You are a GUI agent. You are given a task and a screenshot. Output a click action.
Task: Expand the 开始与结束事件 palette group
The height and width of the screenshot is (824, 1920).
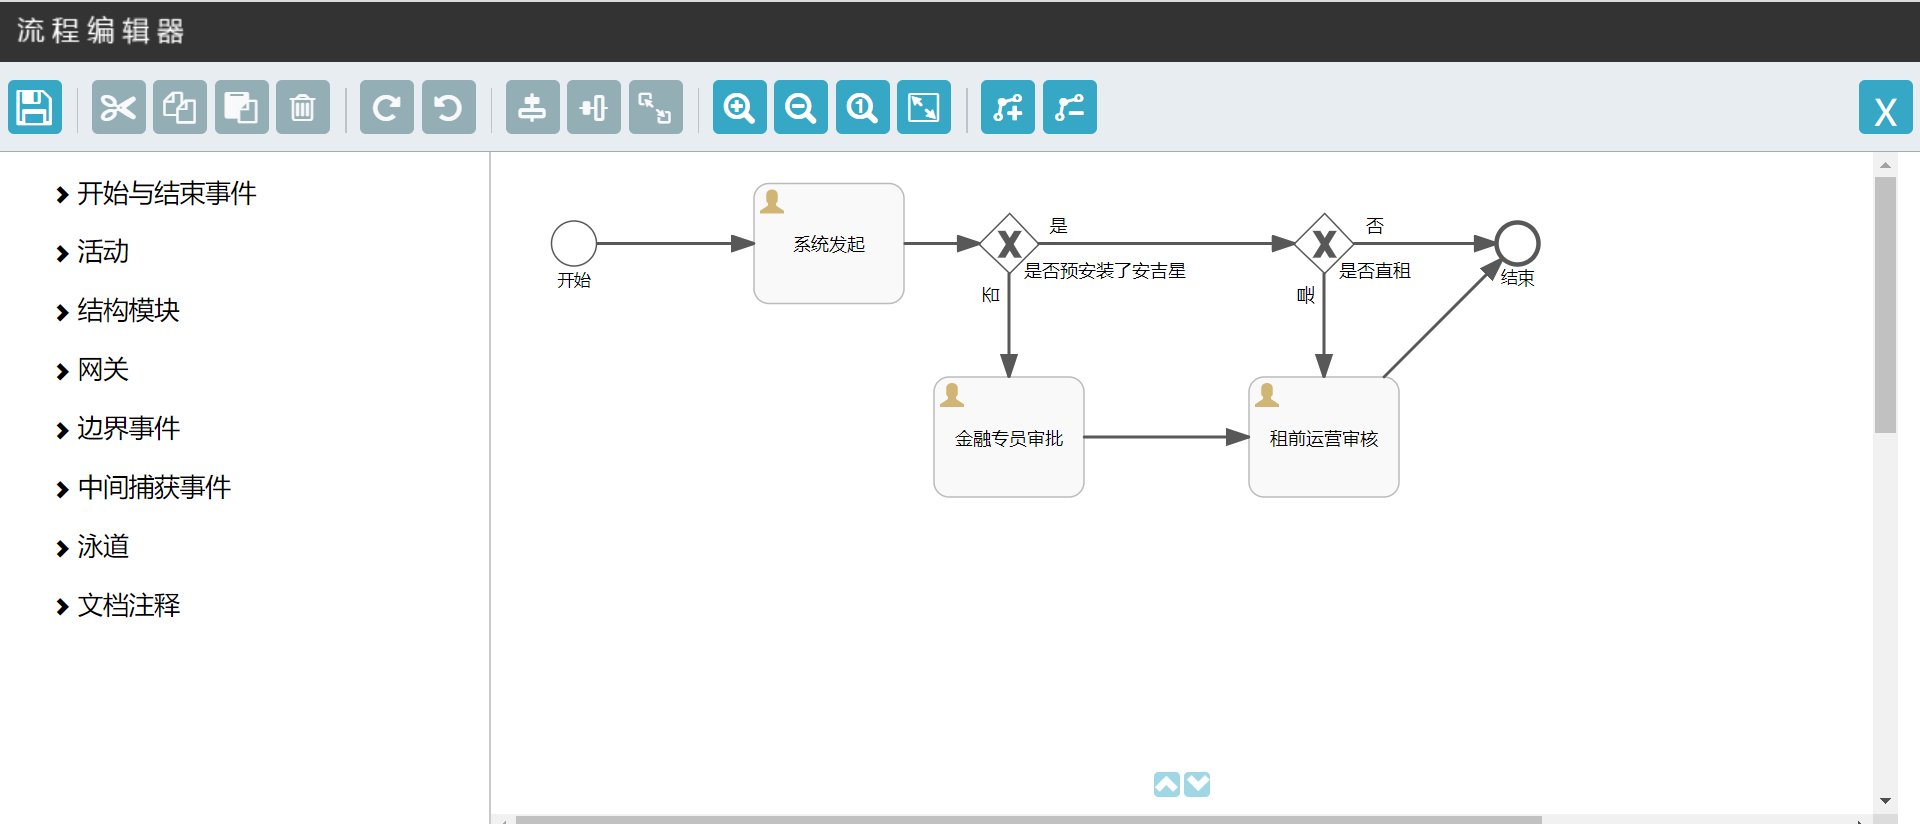(157, 193)
